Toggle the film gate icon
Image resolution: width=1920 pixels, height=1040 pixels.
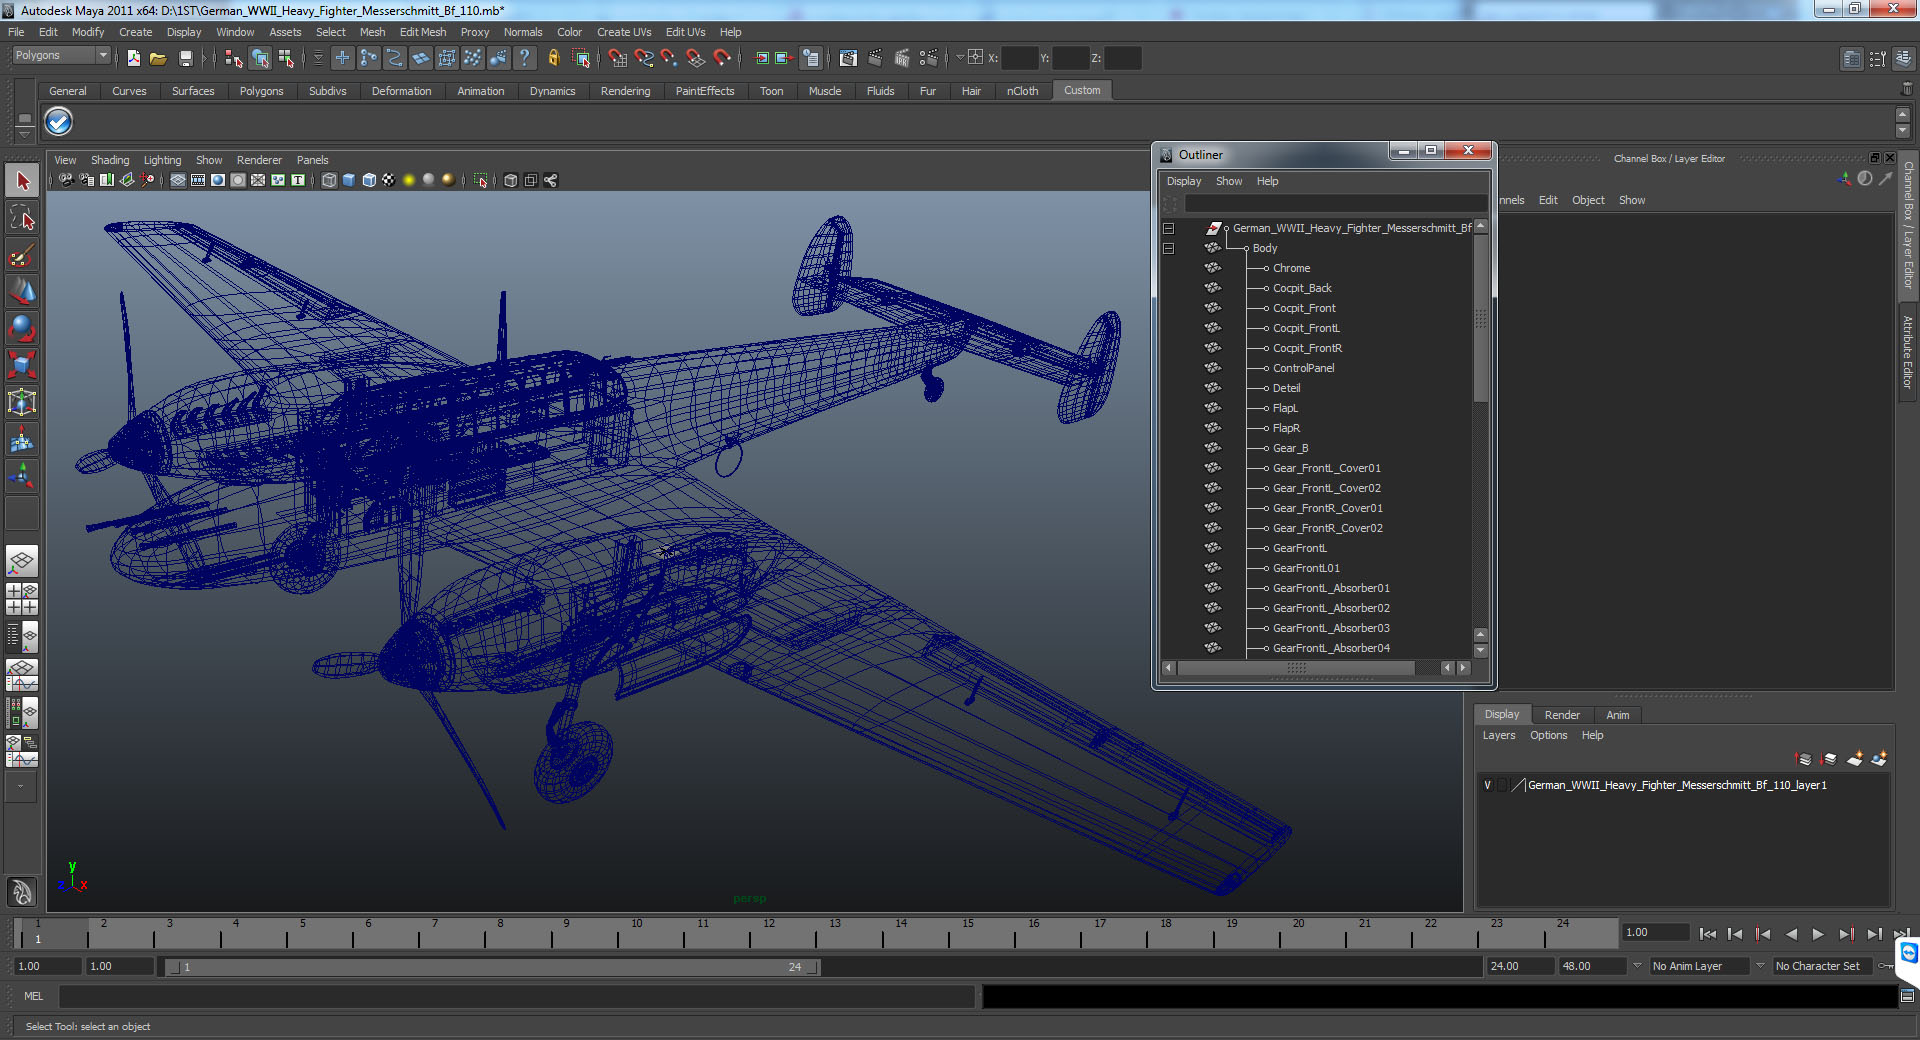198,180
